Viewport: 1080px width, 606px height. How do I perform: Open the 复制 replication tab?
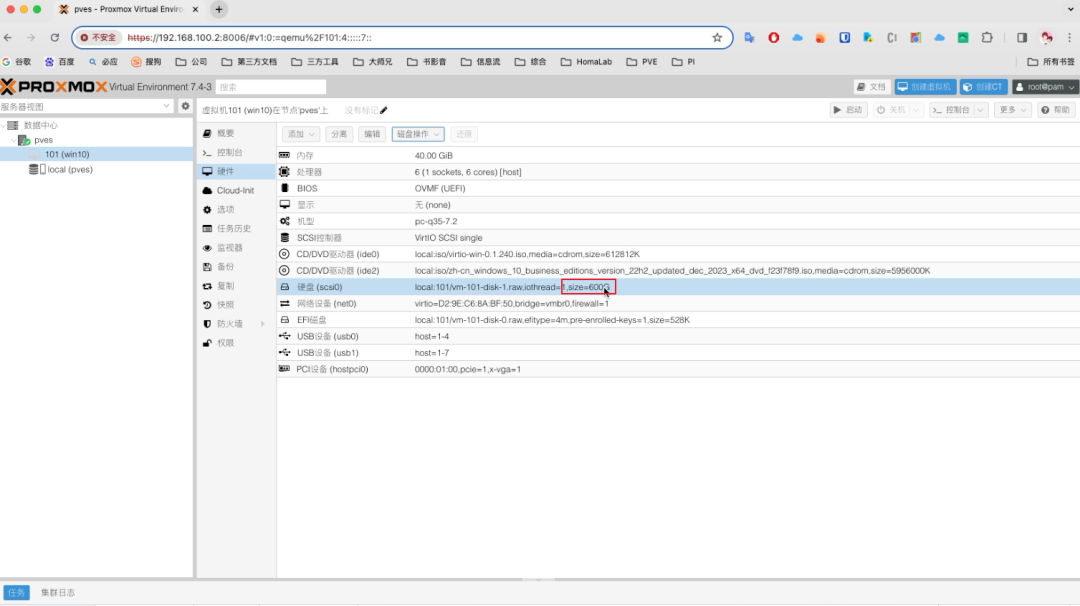point(236,286)
